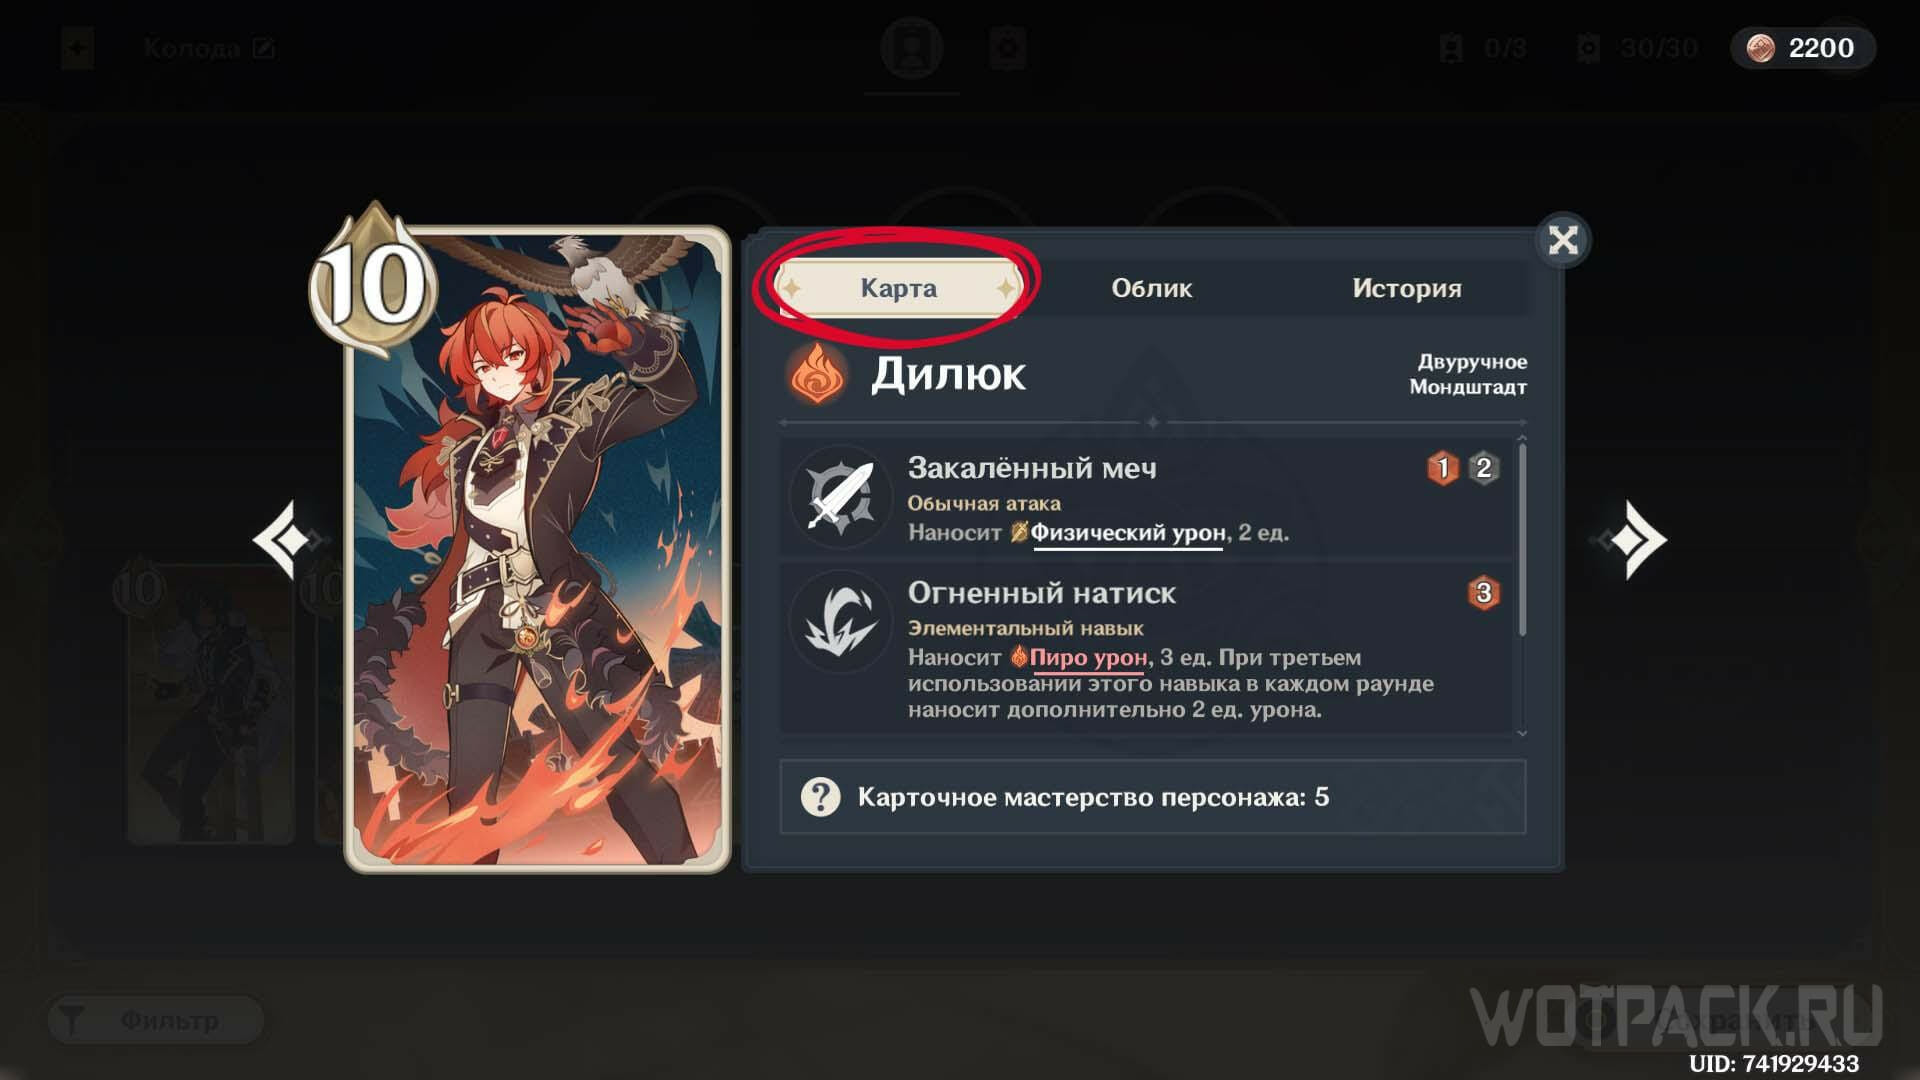Click the skill list scrollbar
This screenshot has width=1920, height=1080.
tap(1522, 540)
